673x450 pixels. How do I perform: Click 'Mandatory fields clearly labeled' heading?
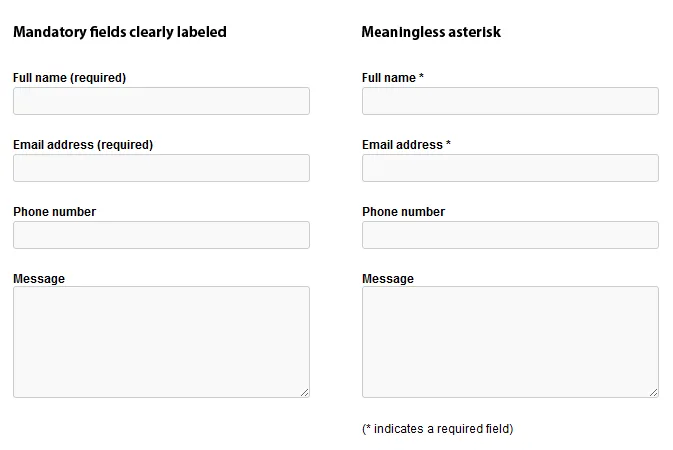[120, 32]
